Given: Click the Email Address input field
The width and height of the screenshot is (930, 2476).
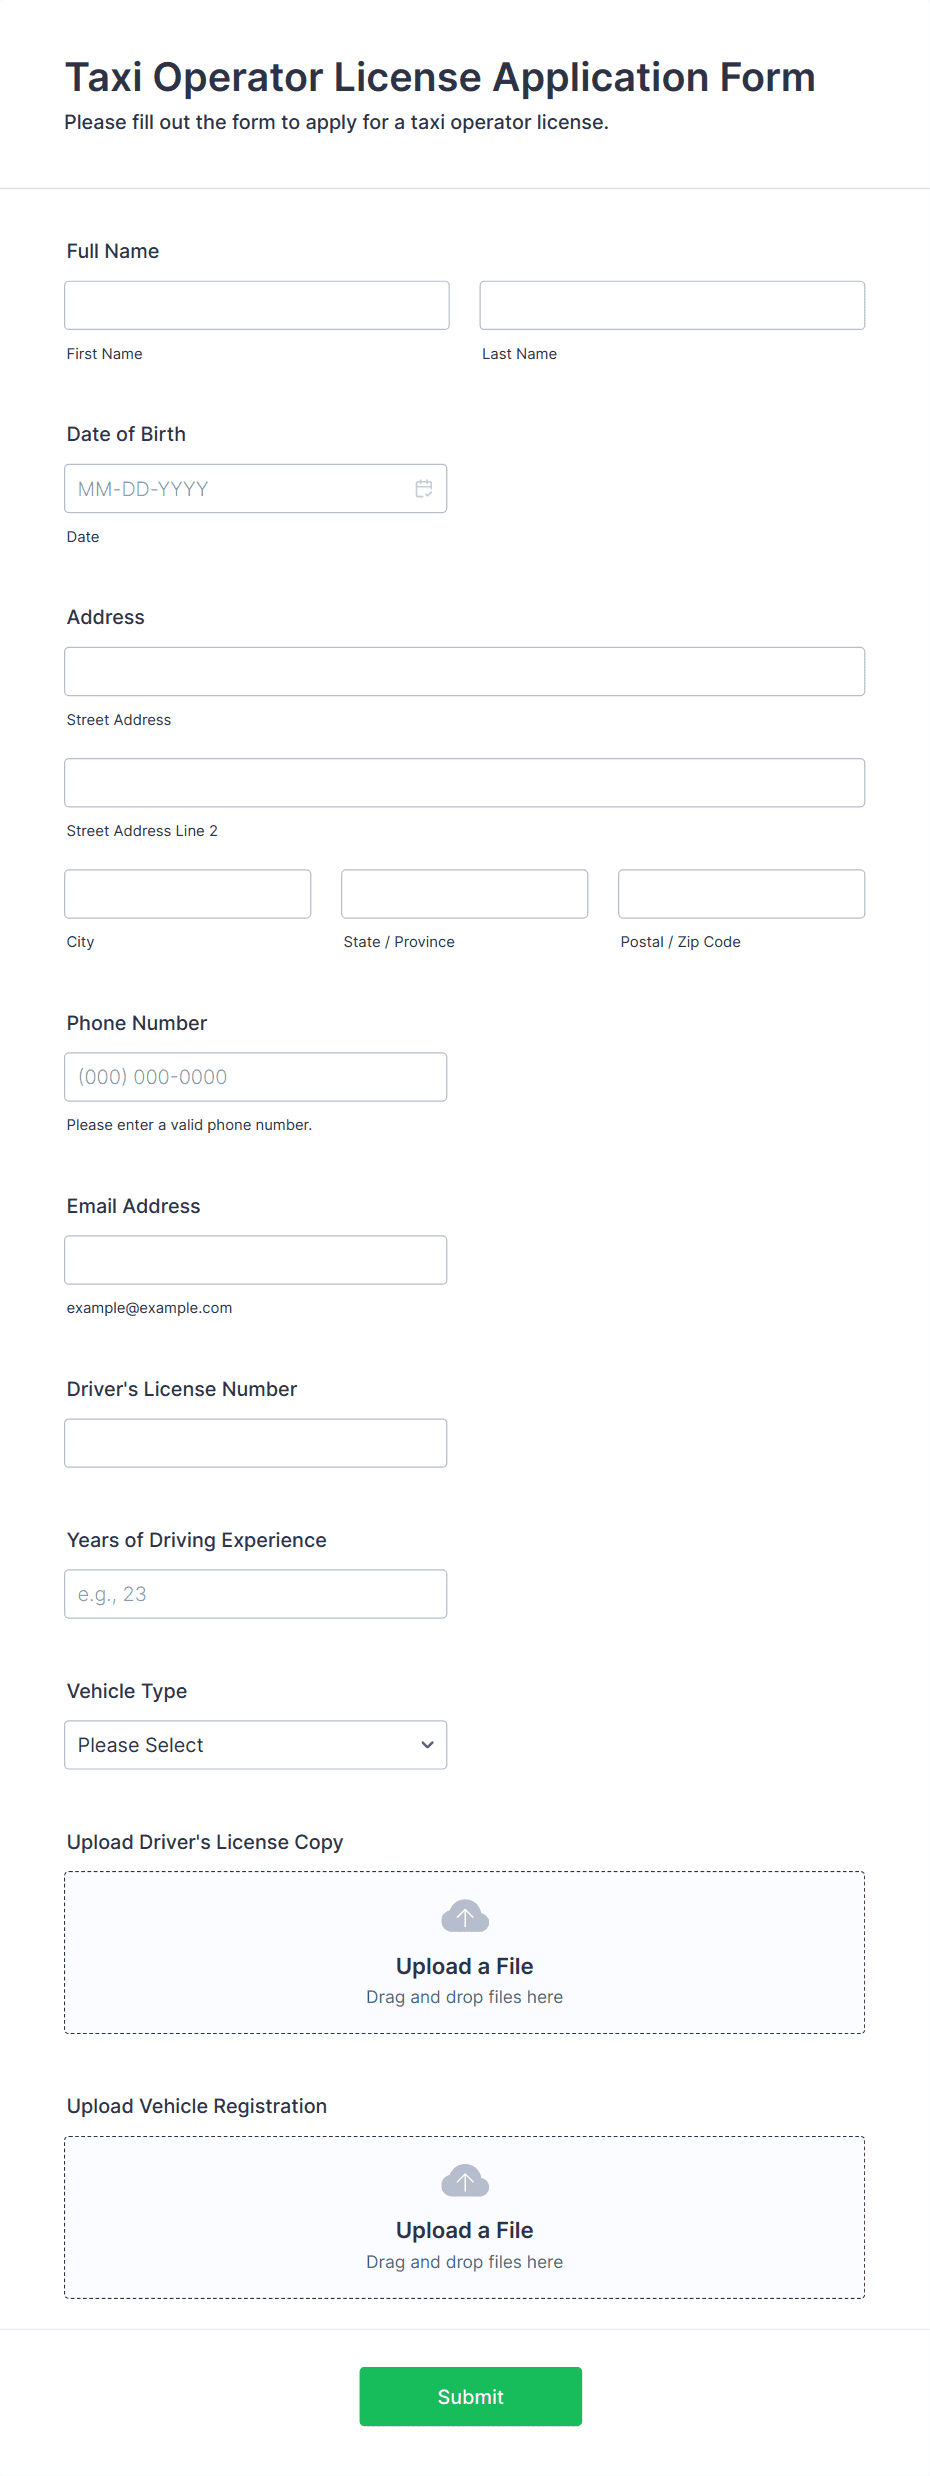Looking at the screenshot, I should tap(256, 1260).
